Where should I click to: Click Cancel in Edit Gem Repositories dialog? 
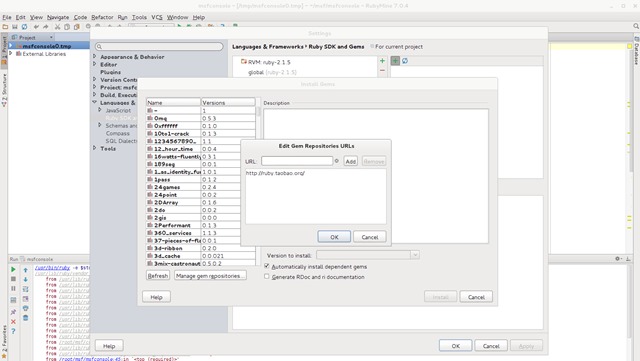pyautogui.click(x=370, y=237)
